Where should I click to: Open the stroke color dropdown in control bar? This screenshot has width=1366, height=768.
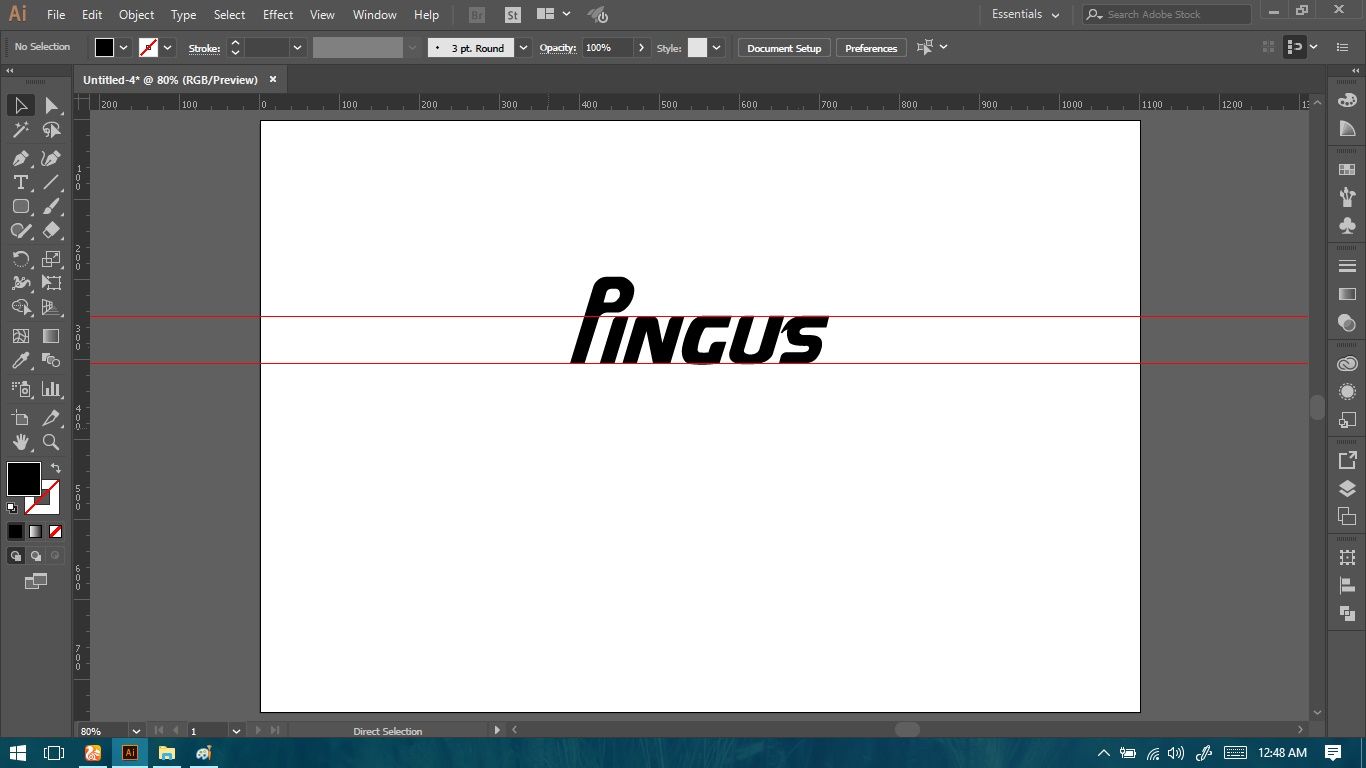(167, 47)
